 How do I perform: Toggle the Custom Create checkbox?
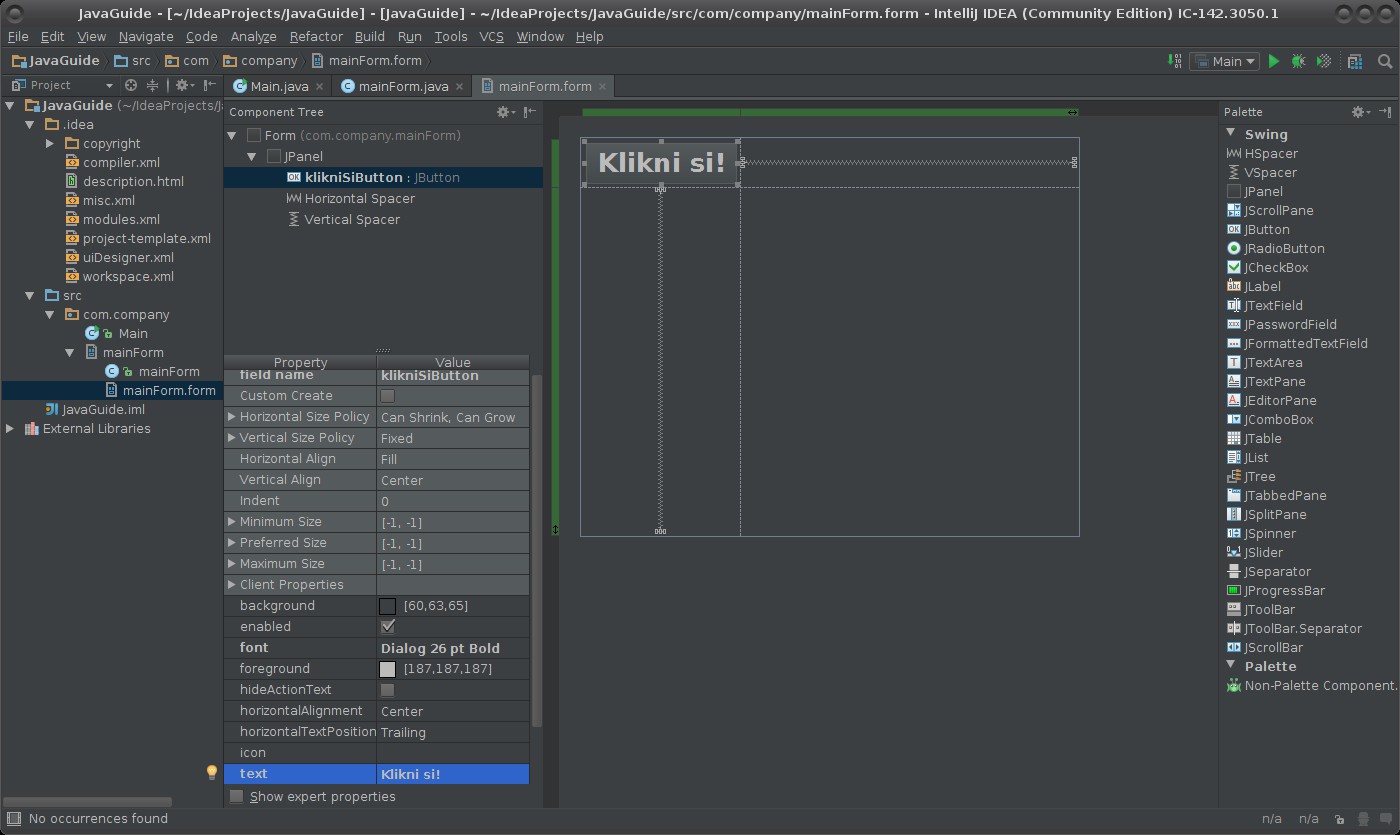387,396
